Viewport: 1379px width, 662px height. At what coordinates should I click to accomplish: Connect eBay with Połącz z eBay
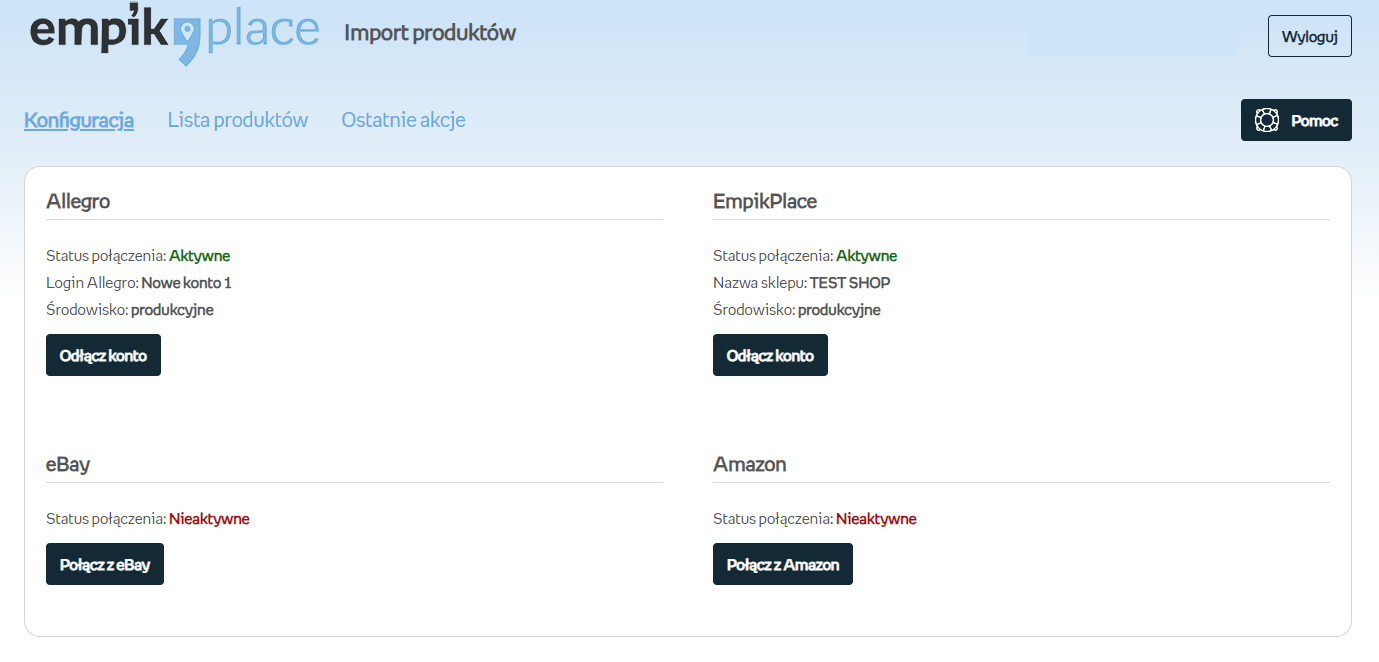105,564
